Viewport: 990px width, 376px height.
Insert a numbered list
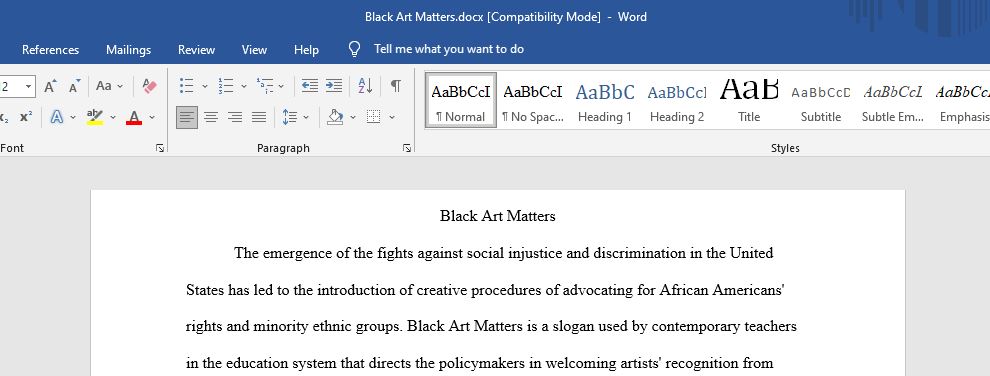pyautogui.click(x=225, y=86)
